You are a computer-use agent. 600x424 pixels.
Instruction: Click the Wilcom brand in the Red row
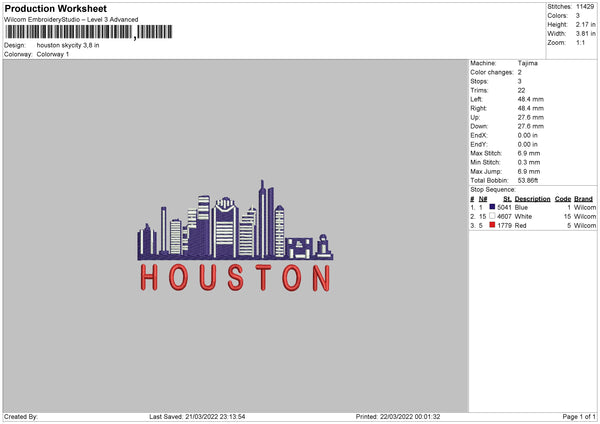585,226
